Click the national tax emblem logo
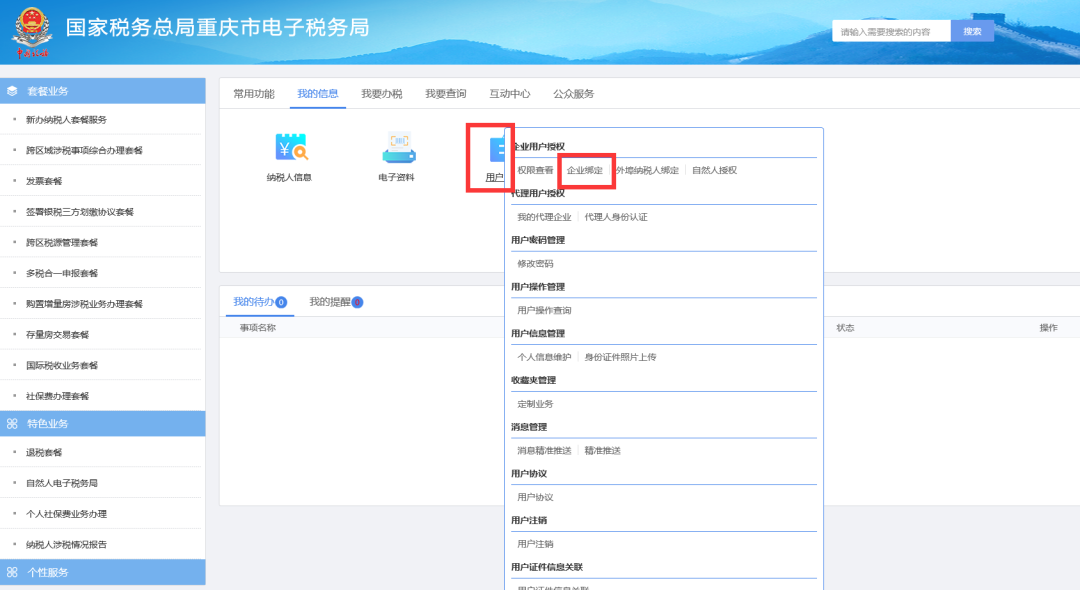 31,30
